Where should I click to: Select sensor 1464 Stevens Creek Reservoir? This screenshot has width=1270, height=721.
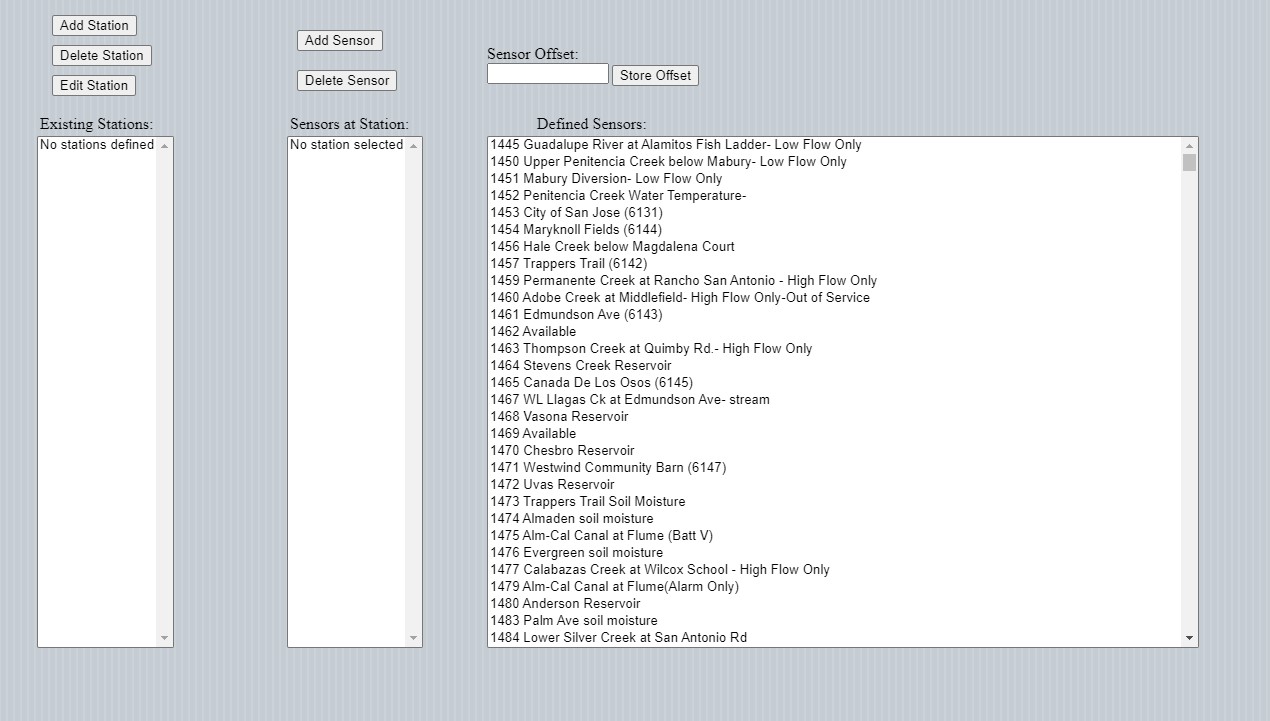pyautogui.click(x=580, y=366)
